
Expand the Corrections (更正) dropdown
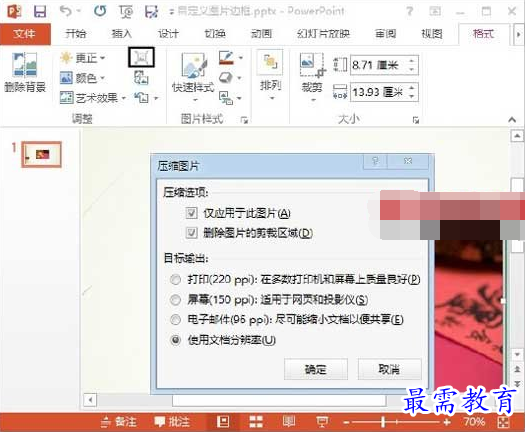(x=102, y=58)
